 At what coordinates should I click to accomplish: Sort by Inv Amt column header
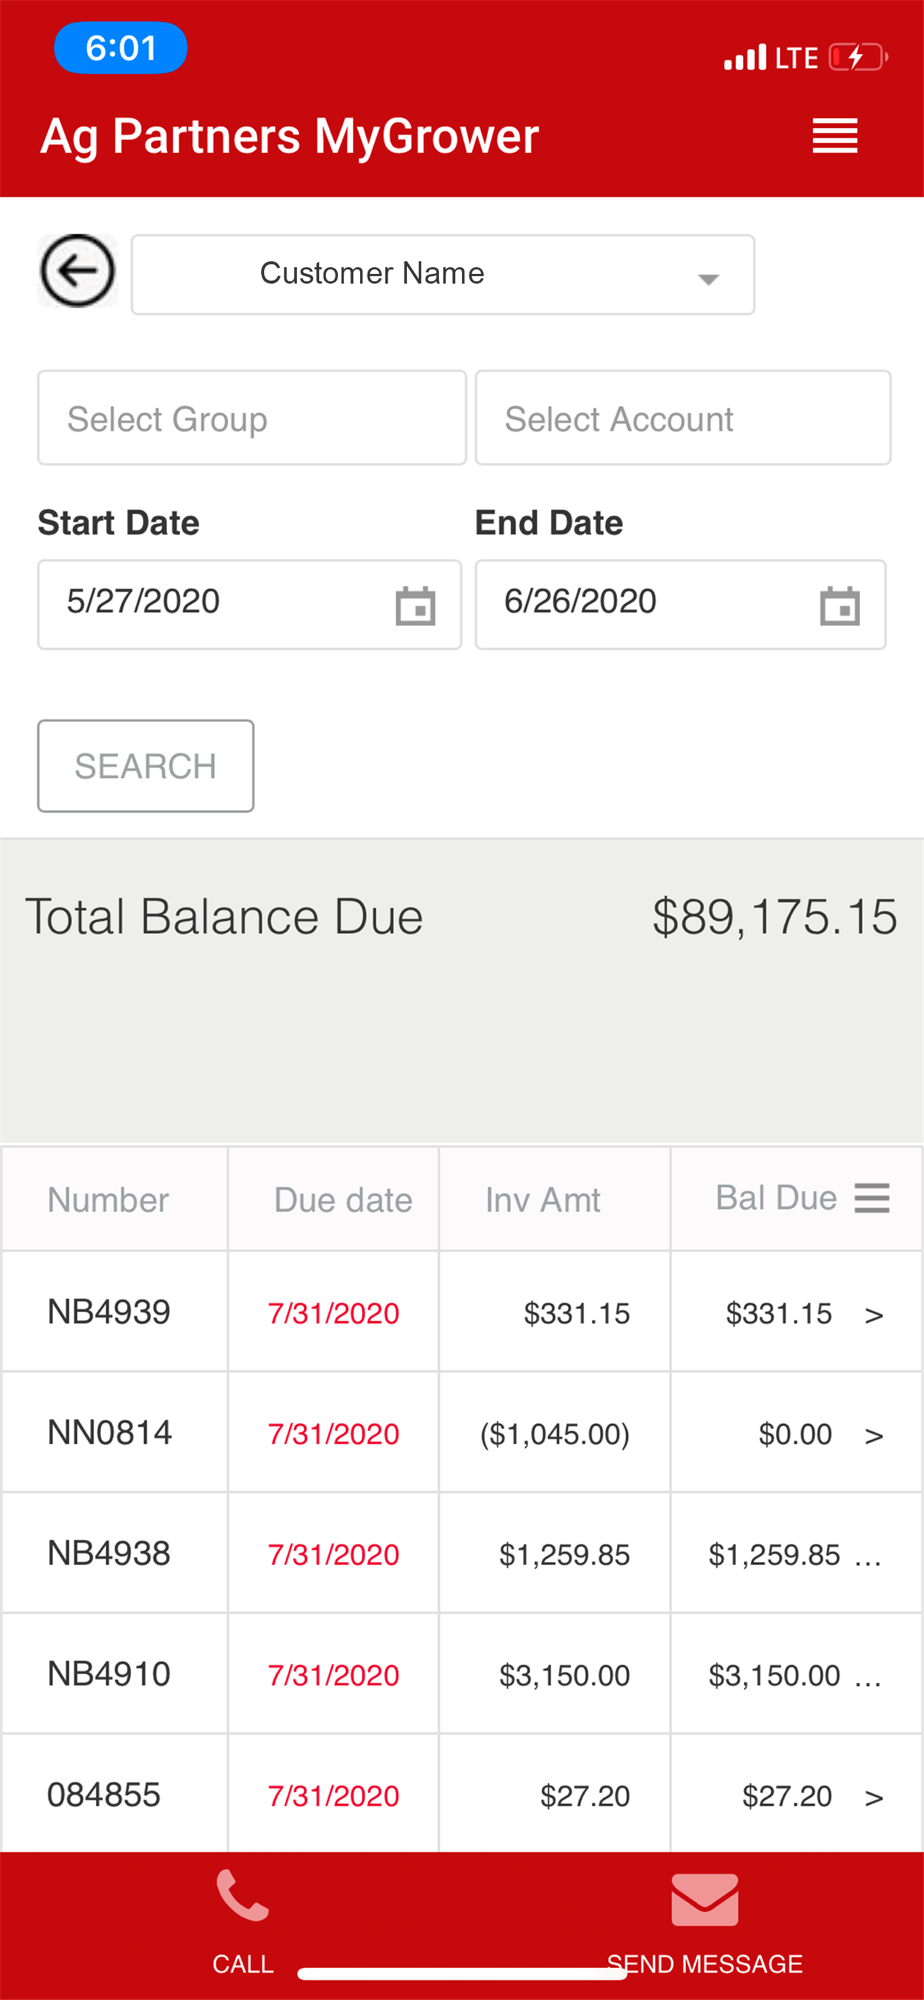(543, 1200)
